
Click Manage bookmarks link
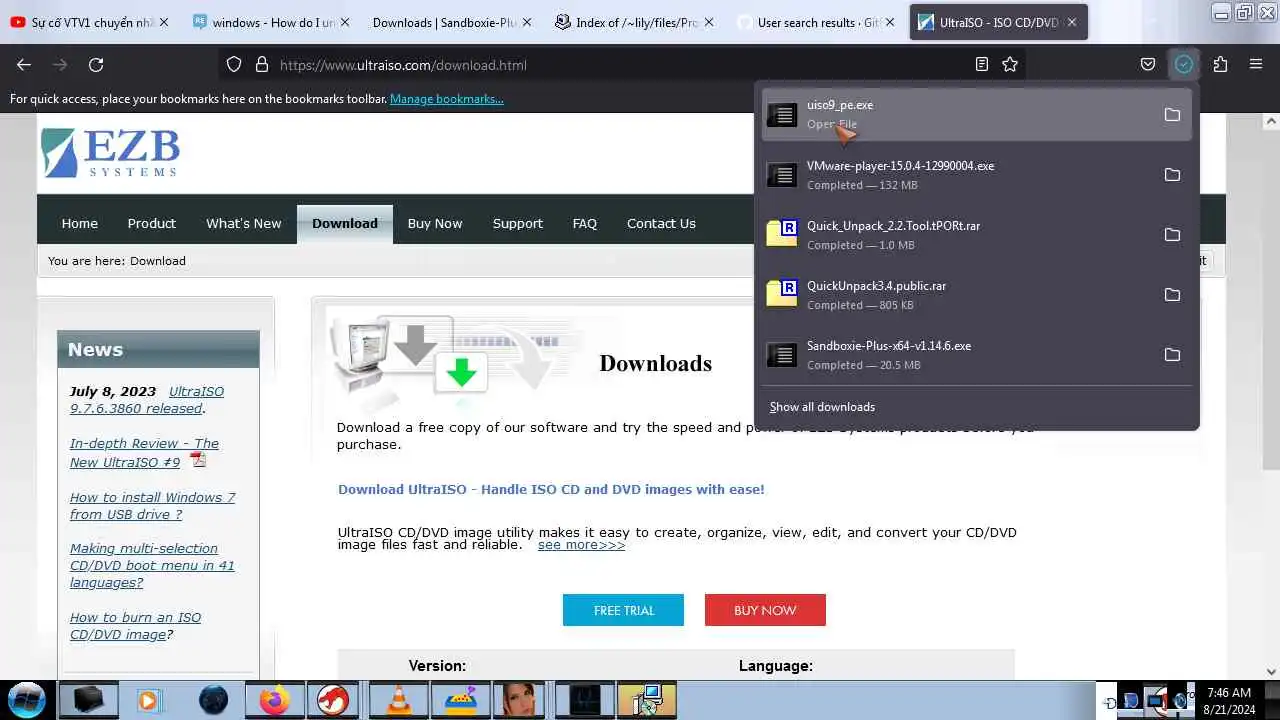[x=447, y=99]
